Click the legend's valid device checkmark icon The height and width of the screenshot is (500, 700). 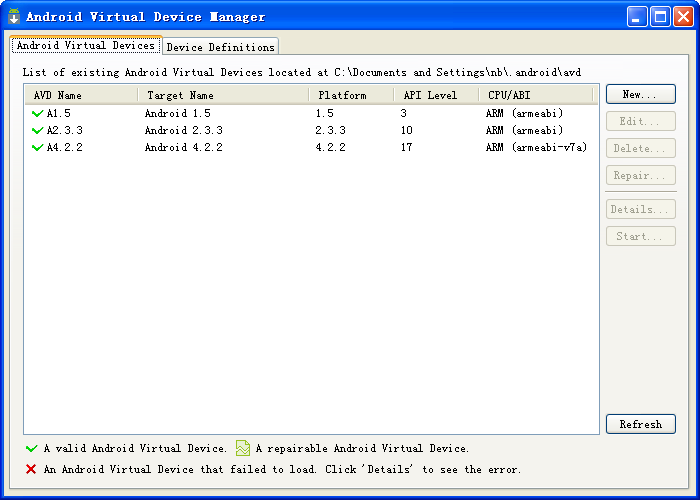click(32, 448)
